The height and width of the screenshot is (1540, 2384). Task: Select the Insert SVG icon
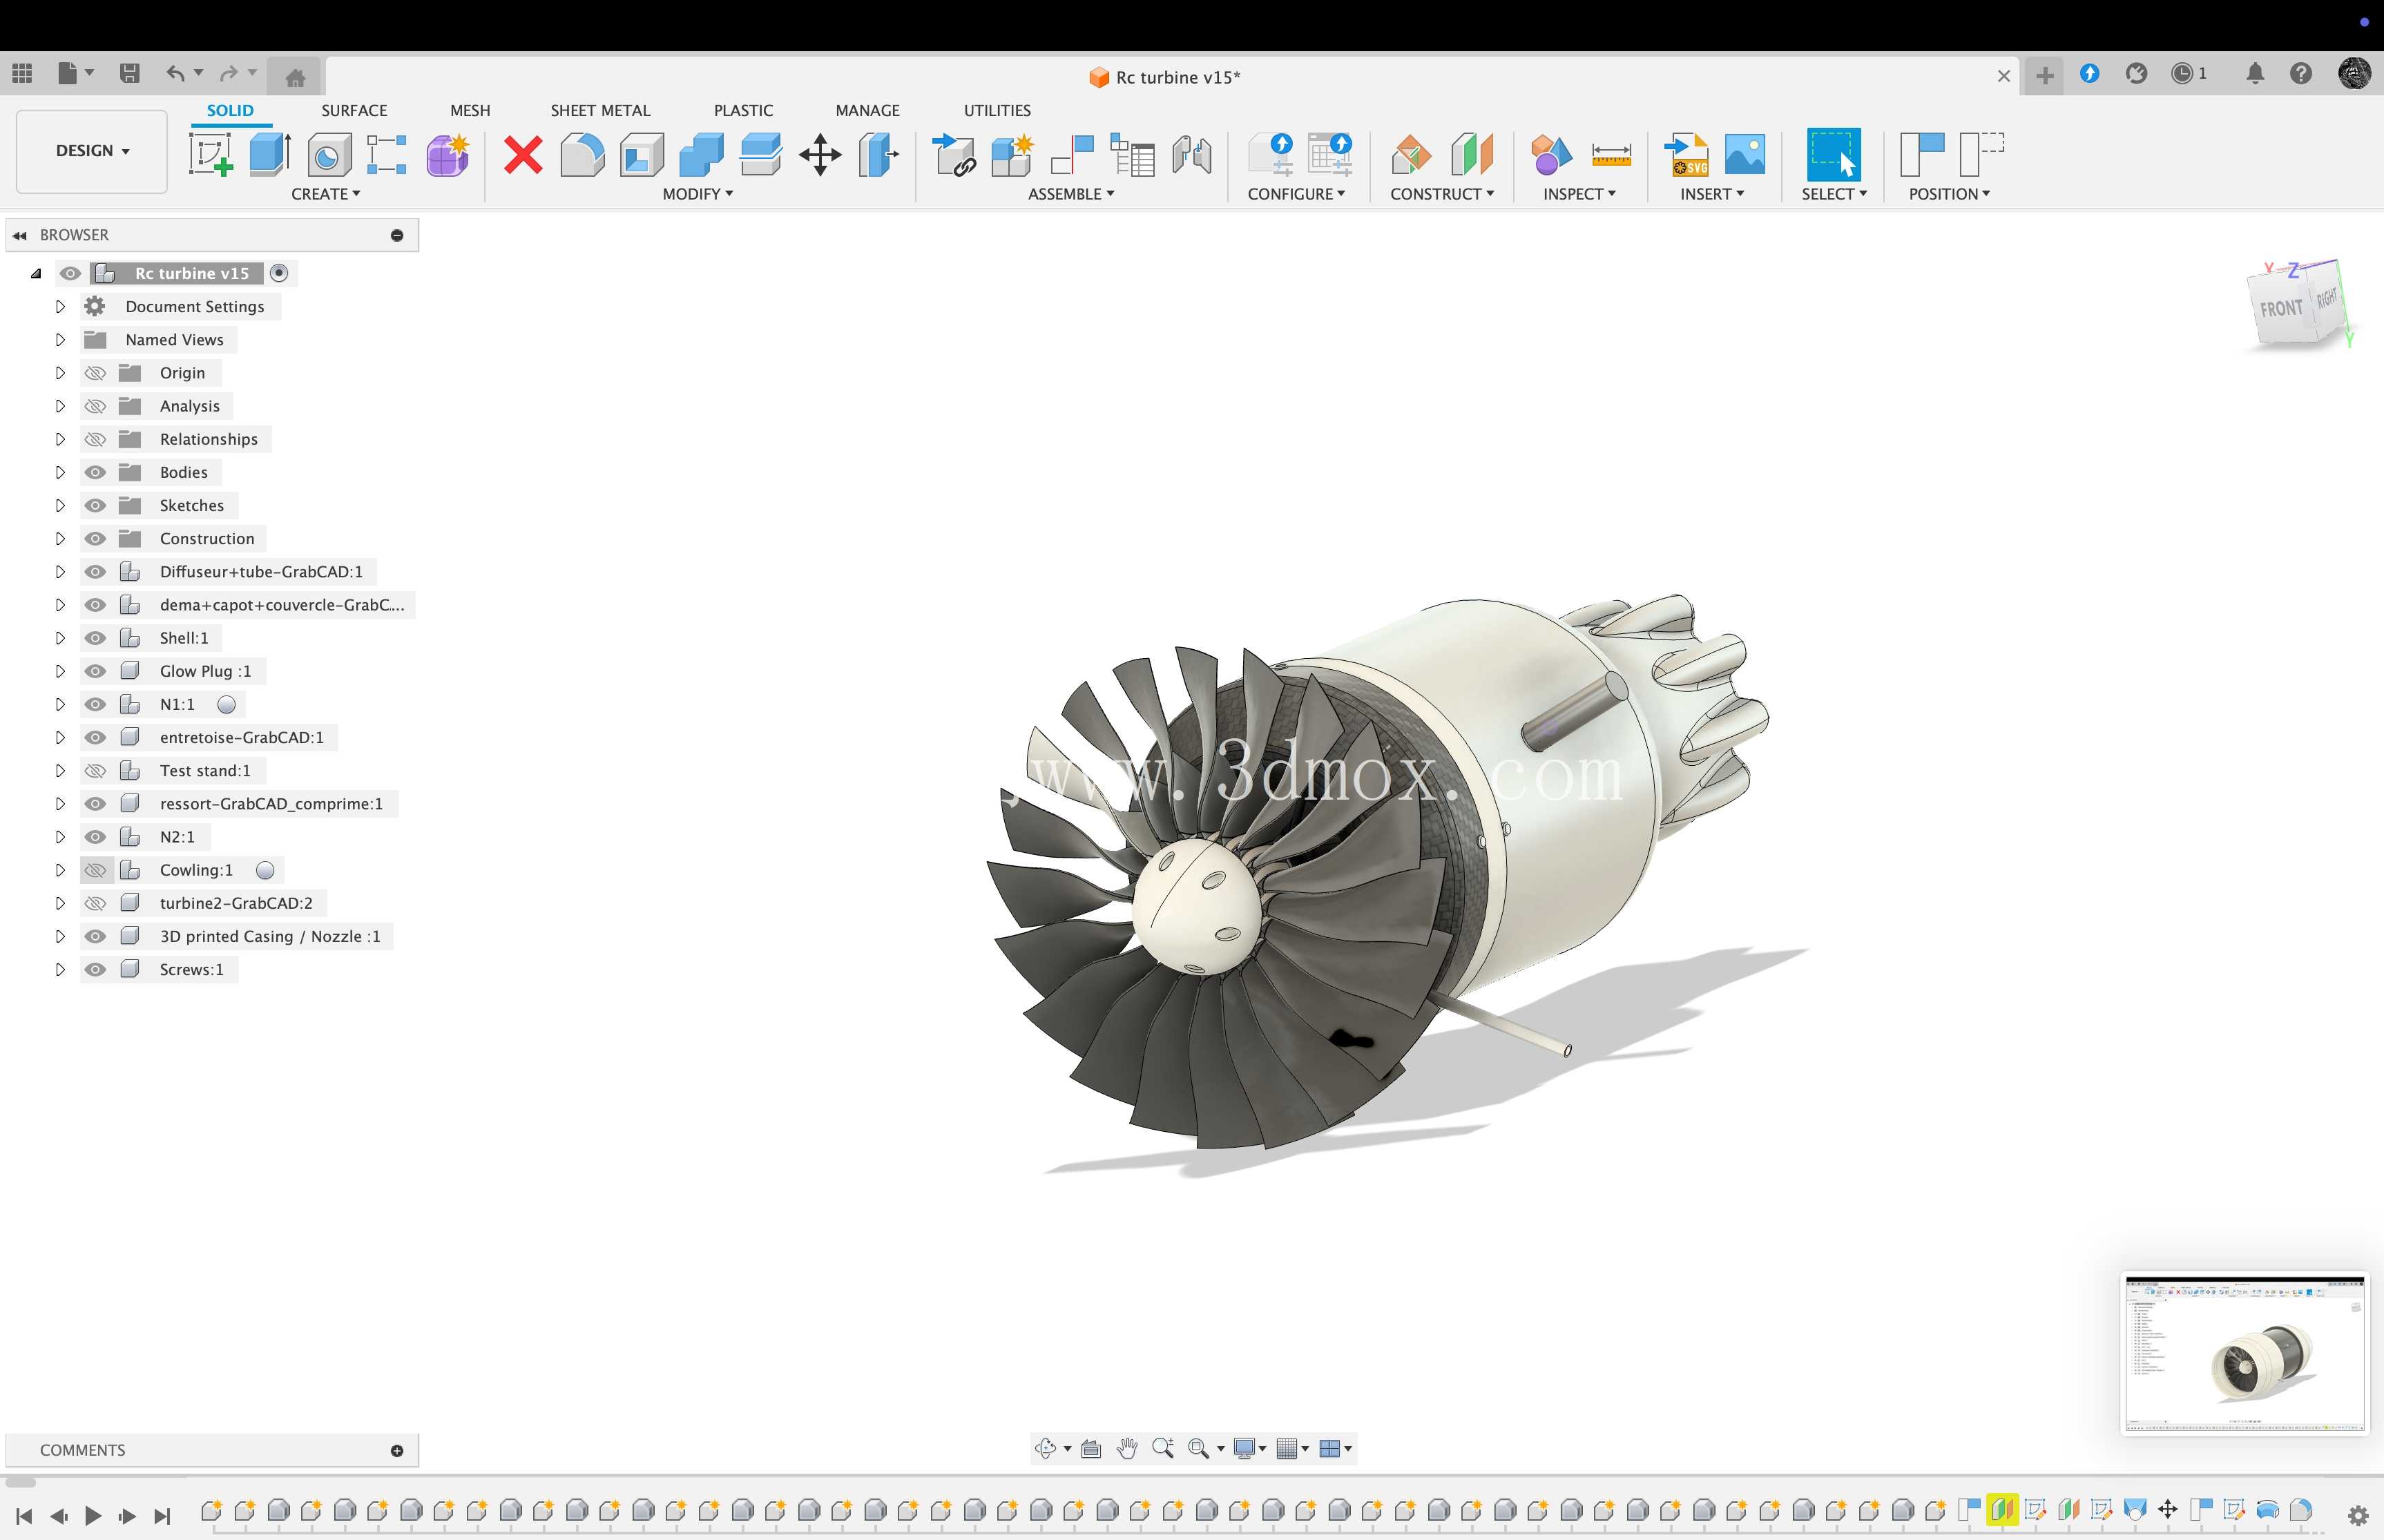(x=1686, y=155)
